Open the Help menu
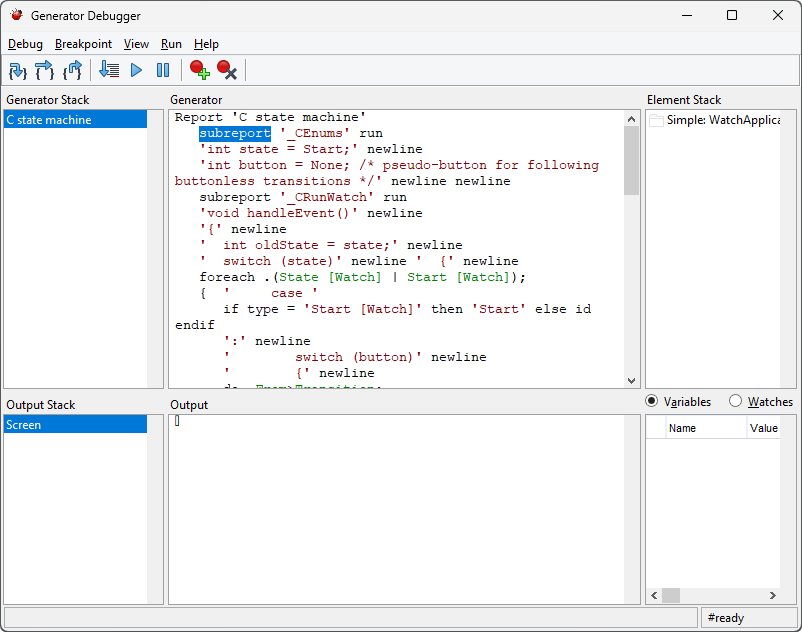The height and width of the screenshot is (632, 802). coord(207,44)
